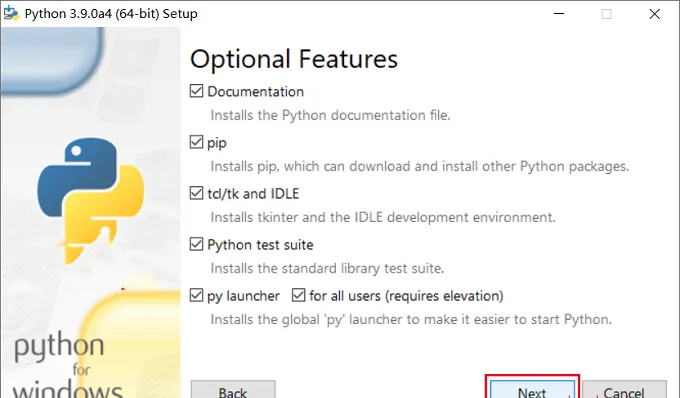Toggle for all users (requires elevation) checkbox
The height and width of the screenshot is (398, 680).
pyautogui.click(x=298, y=296)
